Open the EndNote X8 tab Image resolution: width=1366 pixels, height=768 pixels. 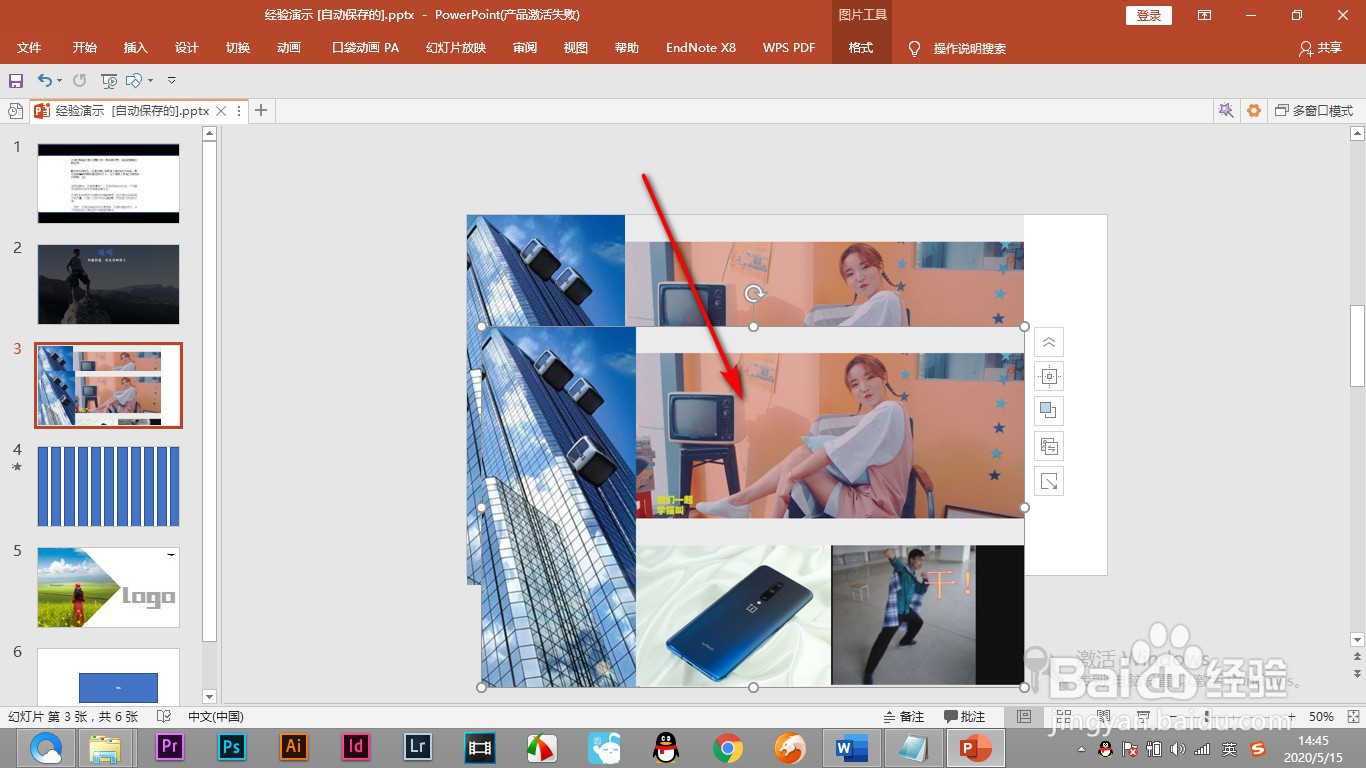[701, 48]
